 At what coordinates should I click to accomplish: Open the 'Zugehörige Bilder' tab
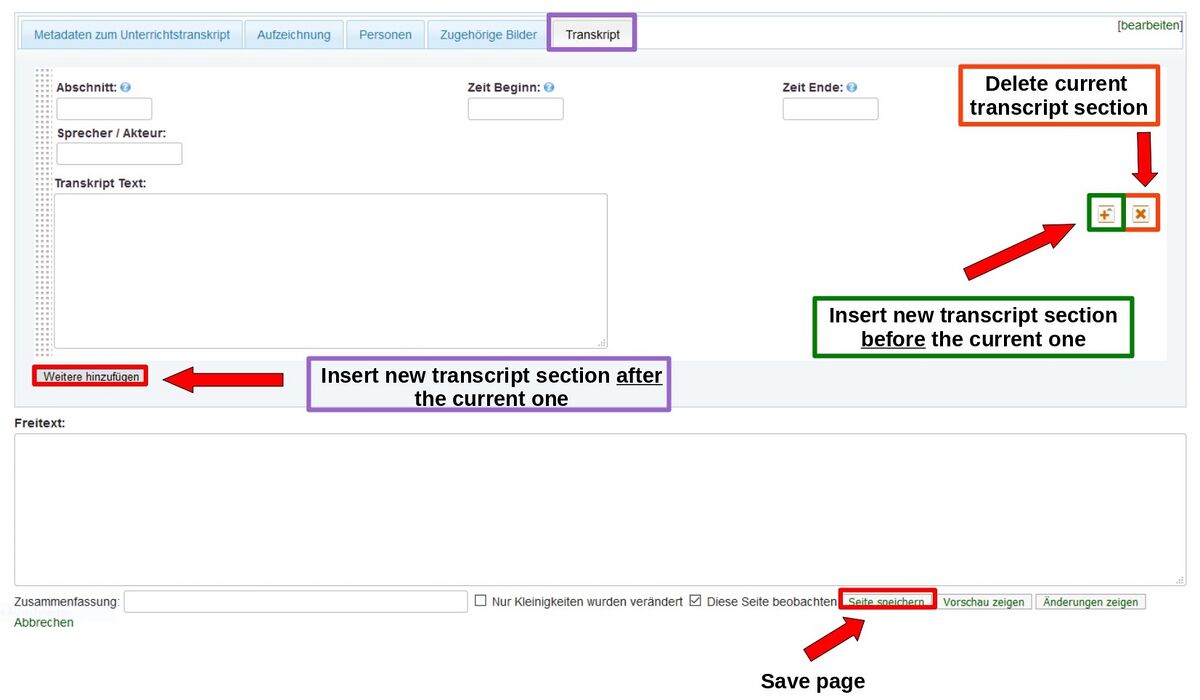[488, 35]
